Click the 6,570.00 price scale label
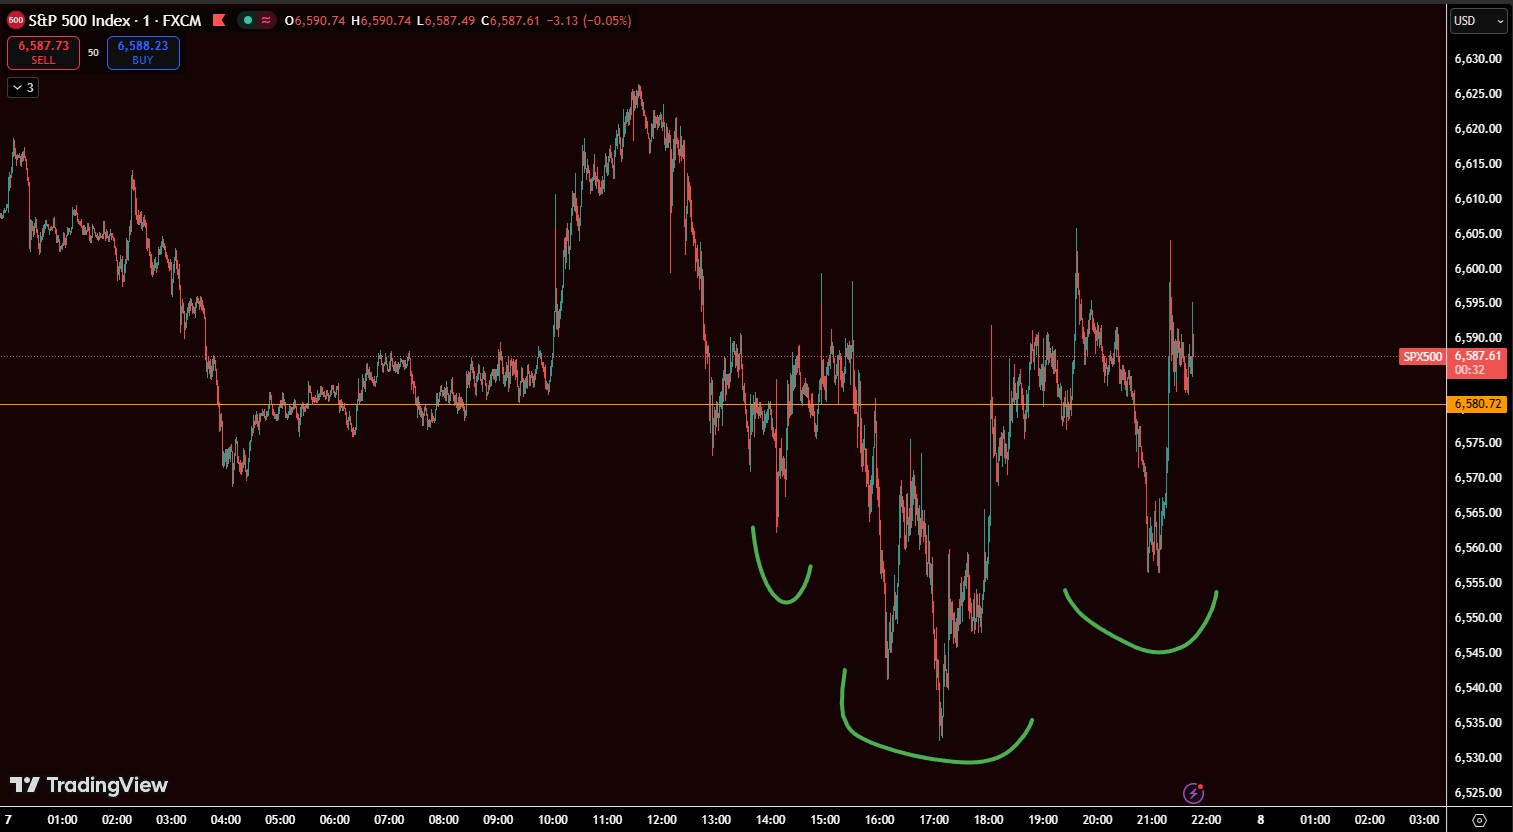The image size is (1513, 832). 1478,478
